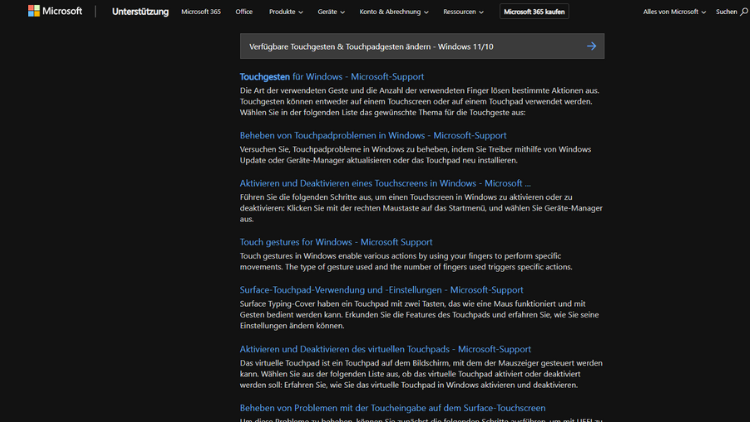Click description starting 'Führen Sie die folgenden Schritte'
Viewport: 750px width, 422px height.
coord(421,208)
